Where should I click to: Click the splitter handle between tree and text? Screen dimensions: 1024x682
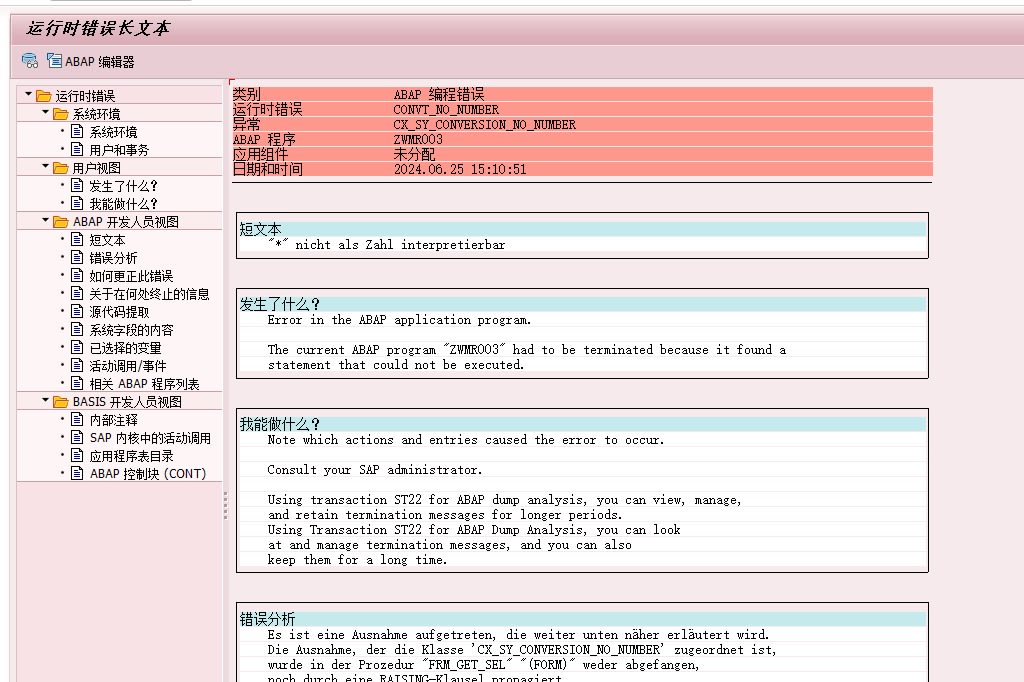225,500
